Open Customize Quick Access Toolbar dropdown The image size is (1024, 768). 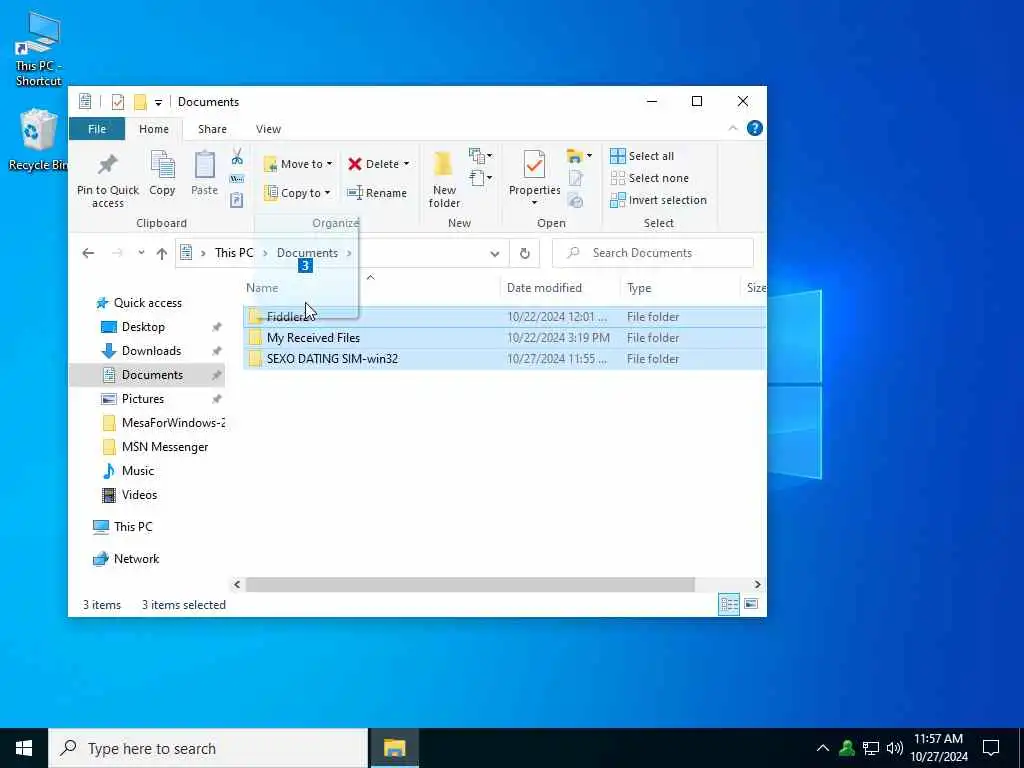[158, 103]
